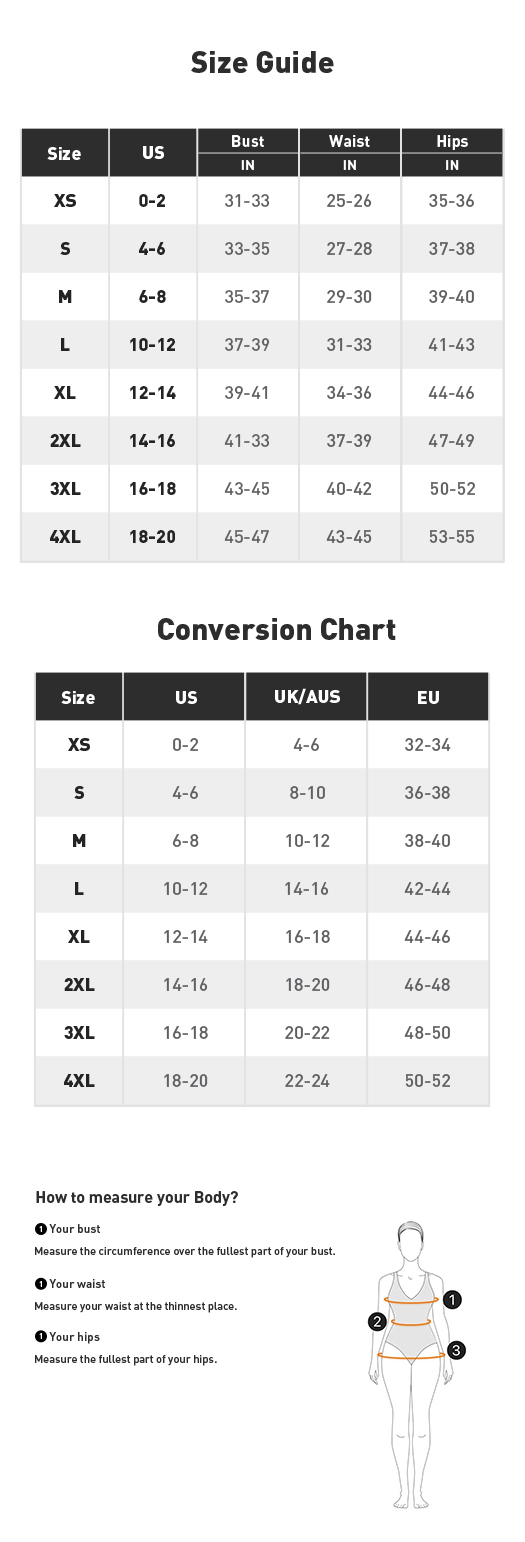This screenshot has height=1542, width=525.
Task: Select the XS row label in Size Guide
Action: point(65,201)
